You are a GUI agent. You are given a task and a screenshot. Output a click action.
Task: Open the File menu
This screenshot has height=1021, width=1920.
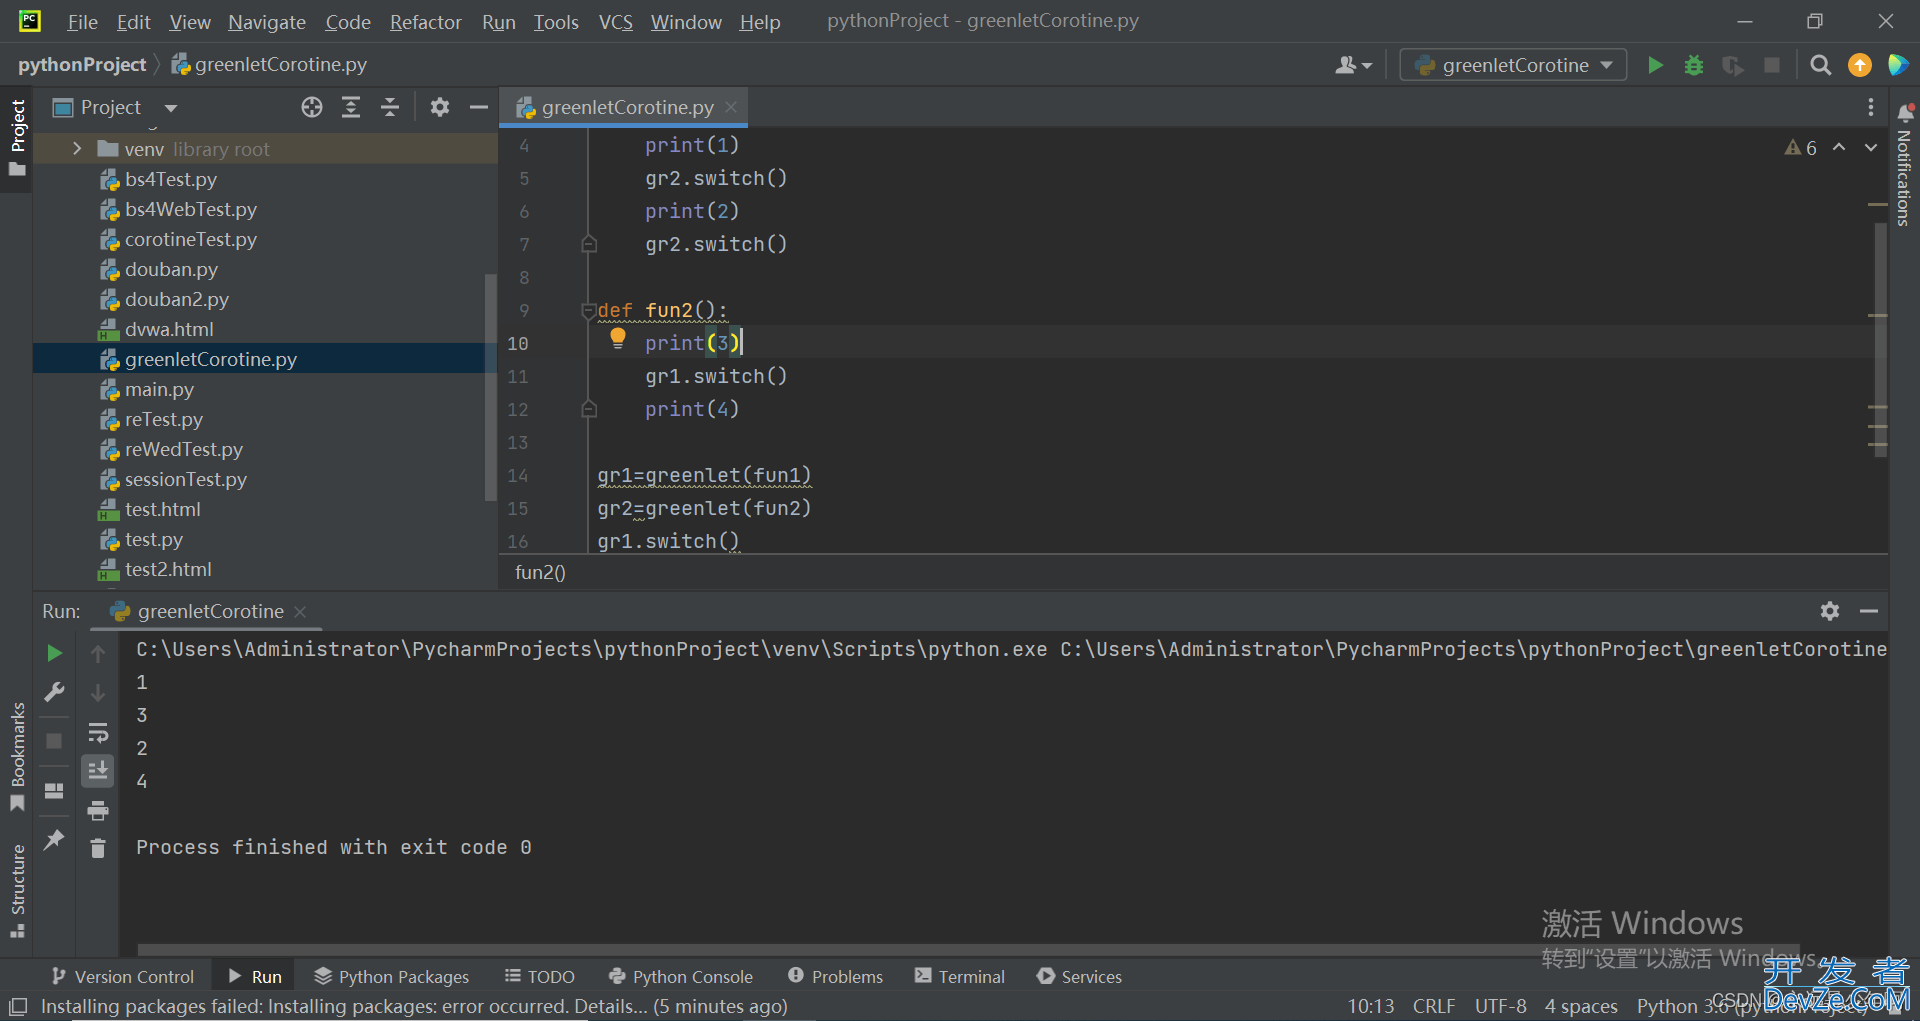tap(82, 22)
